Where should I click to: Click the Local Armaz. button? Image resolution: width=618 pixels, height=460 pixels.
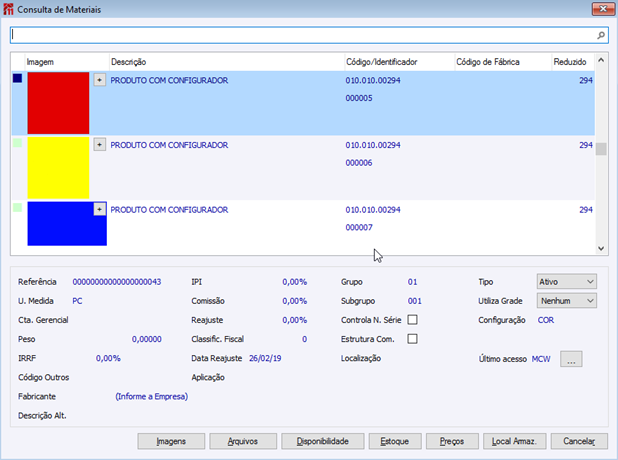point(515,441)
